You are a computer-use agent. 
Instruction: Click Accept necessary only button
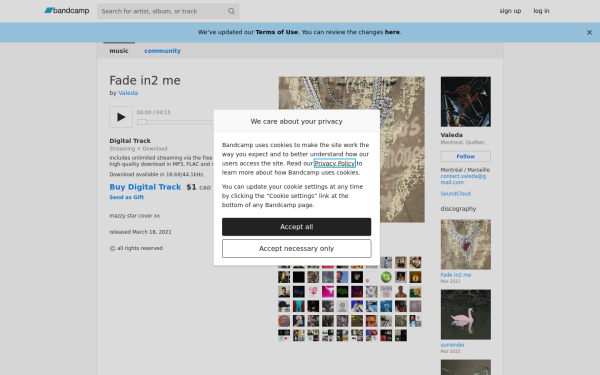[296, 249]
